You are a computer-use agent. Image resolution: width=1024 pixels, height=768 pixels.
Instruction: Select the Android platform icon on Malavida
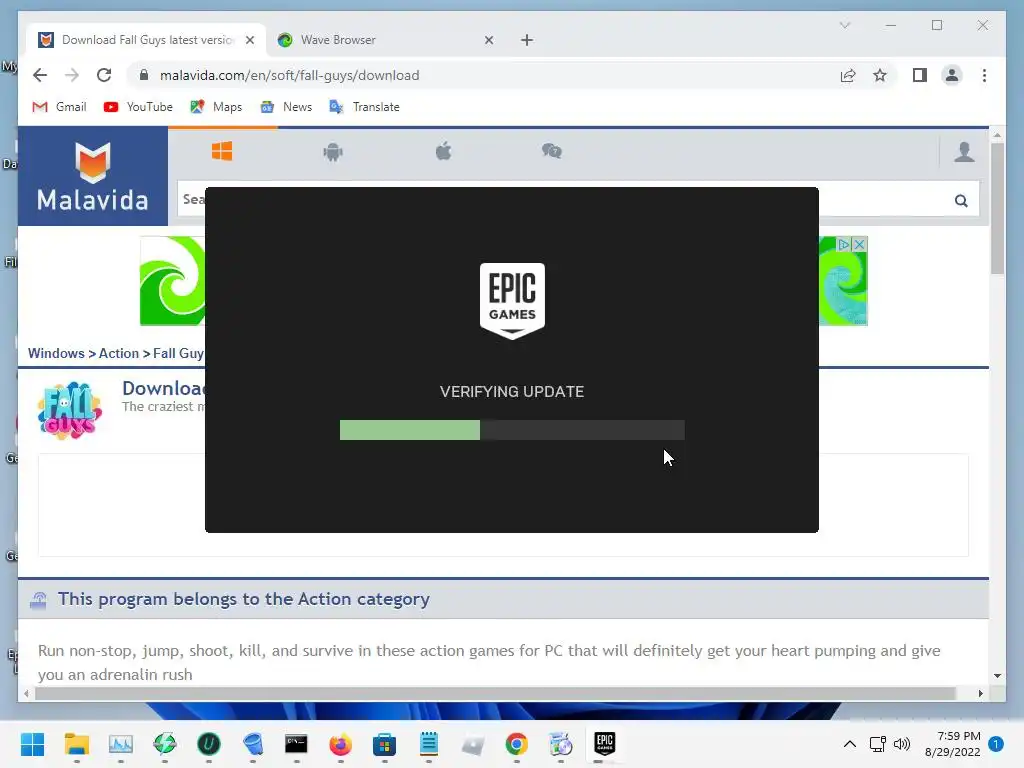333,152
